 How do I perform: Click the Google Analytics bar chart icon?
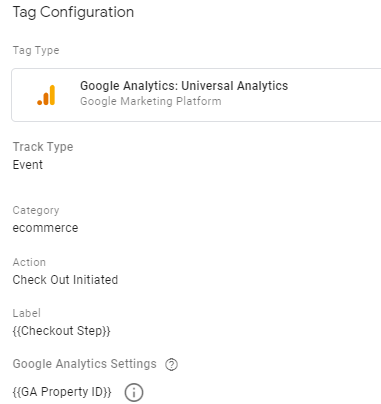(46, 95)
